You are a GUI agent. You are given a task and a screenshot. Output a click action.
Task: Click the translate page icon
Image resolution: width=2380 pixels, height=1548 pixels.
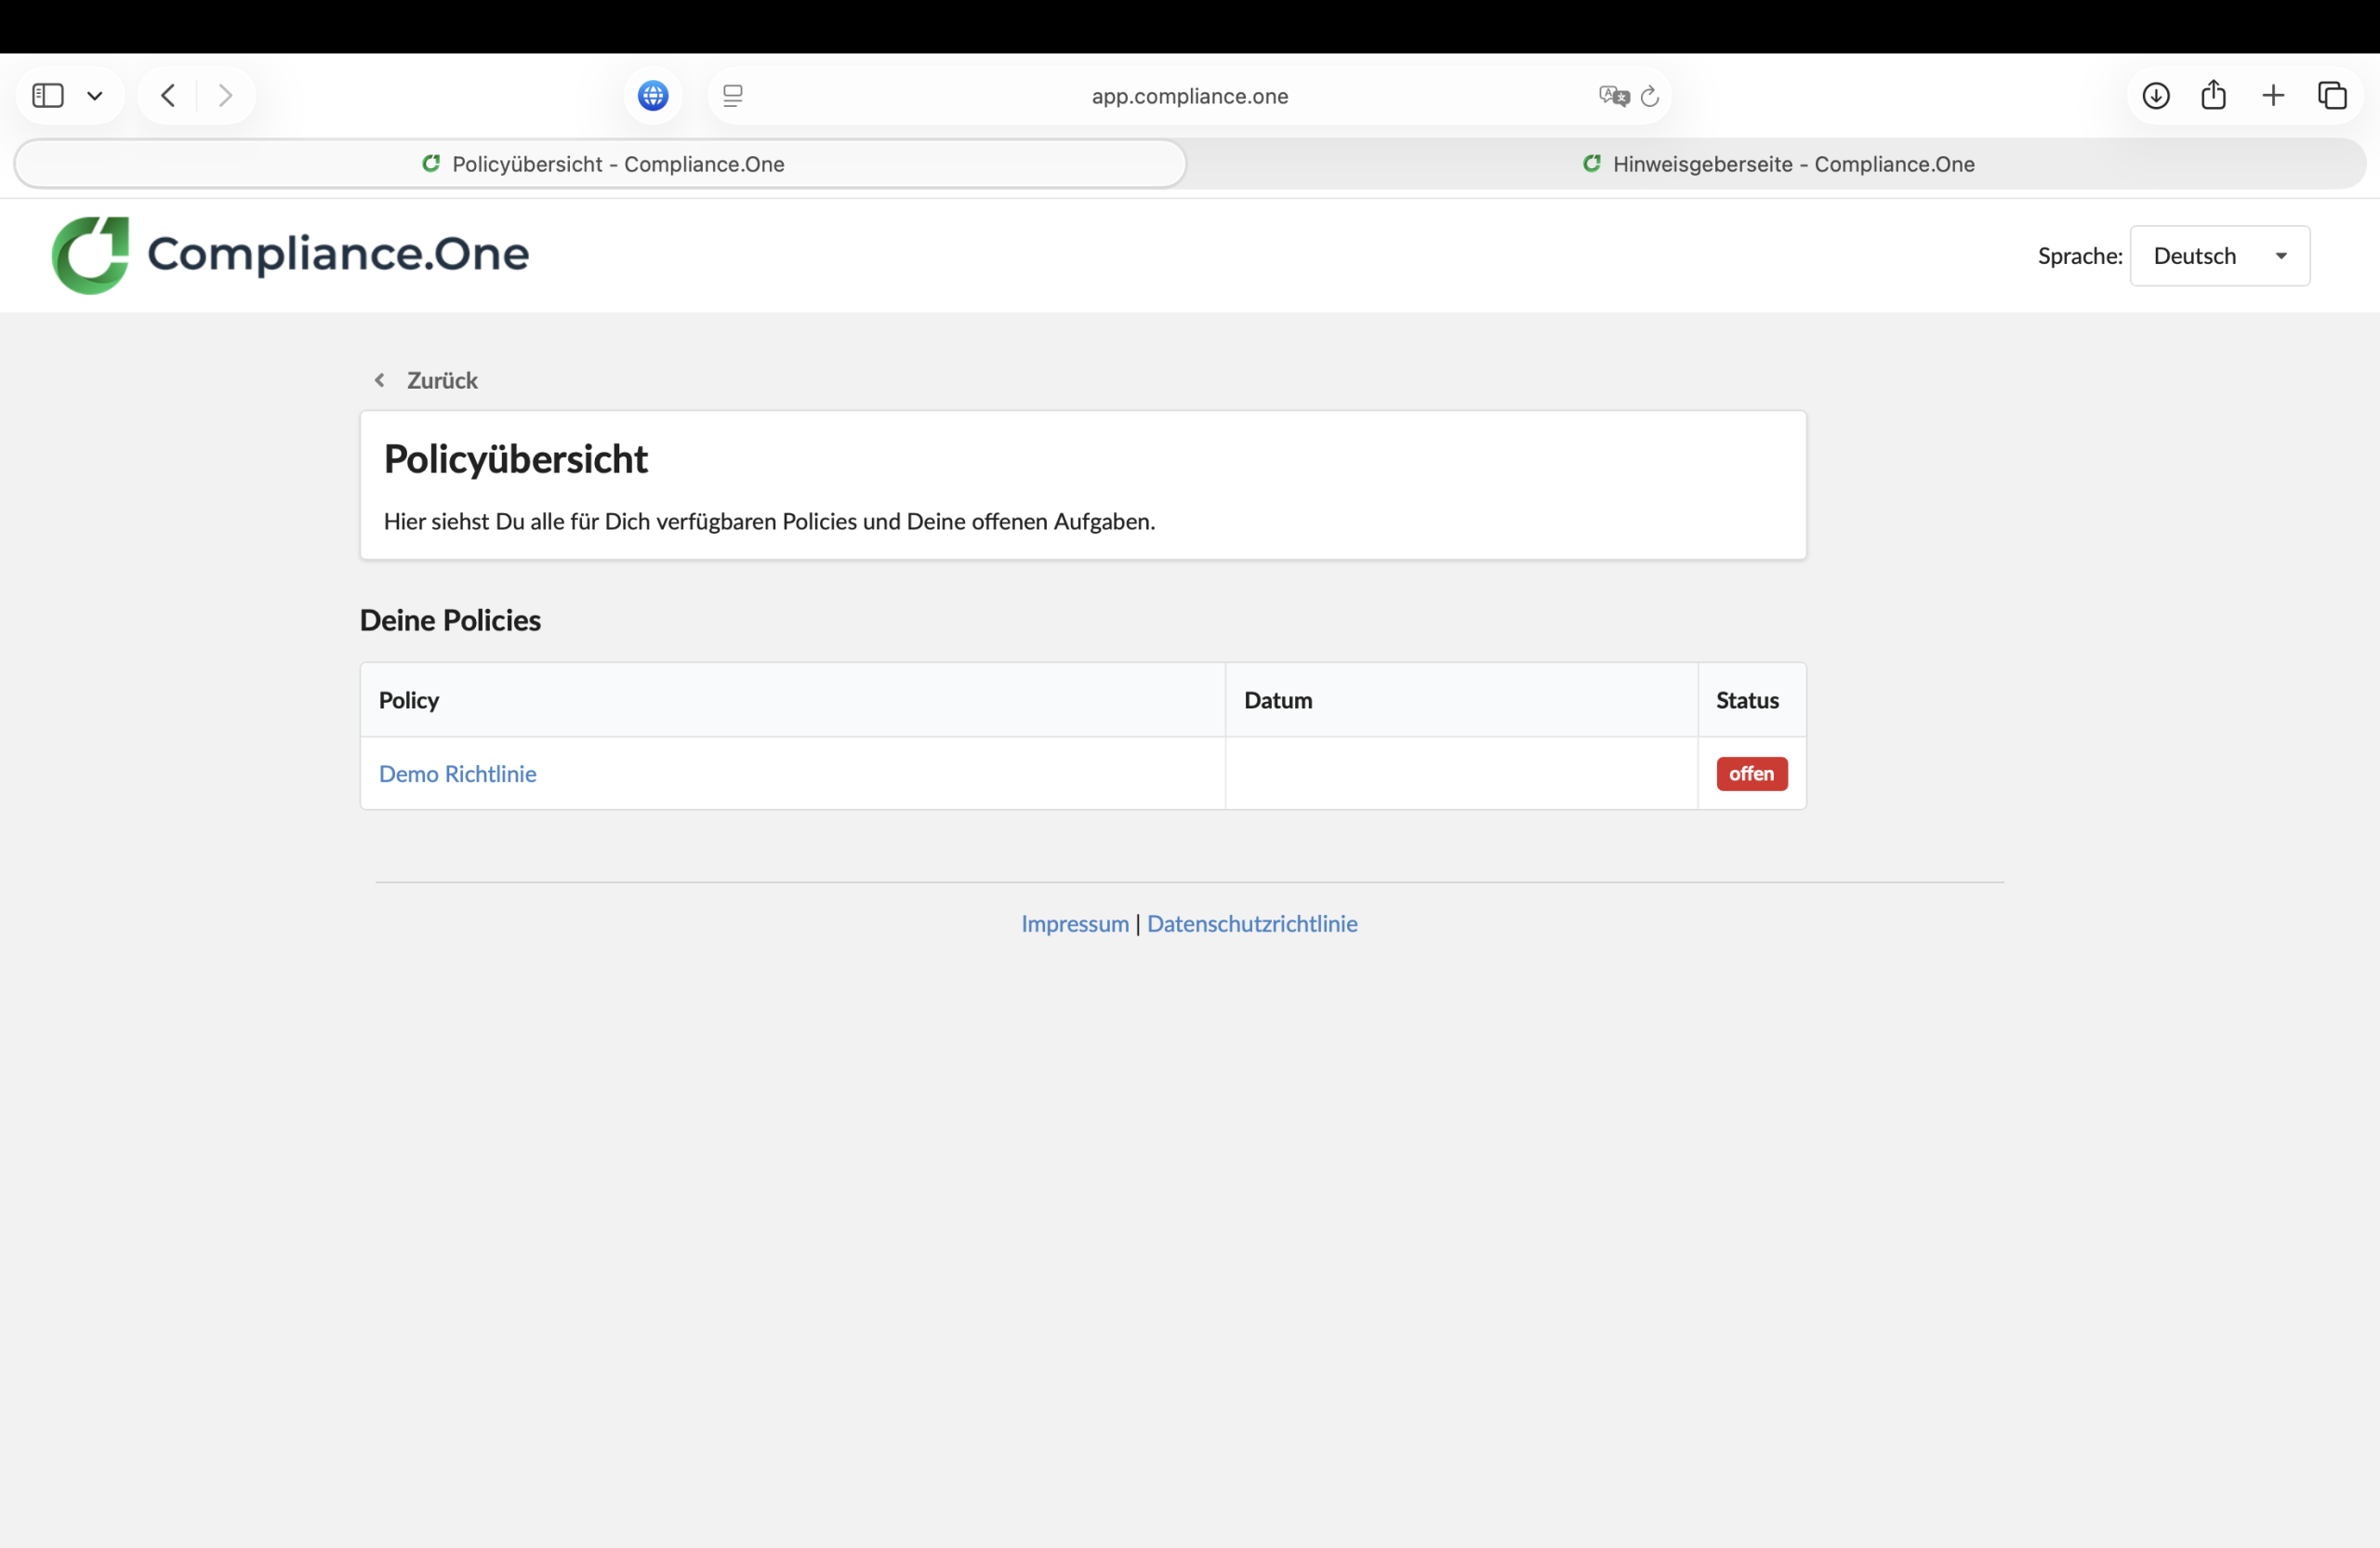[1613, 96]
